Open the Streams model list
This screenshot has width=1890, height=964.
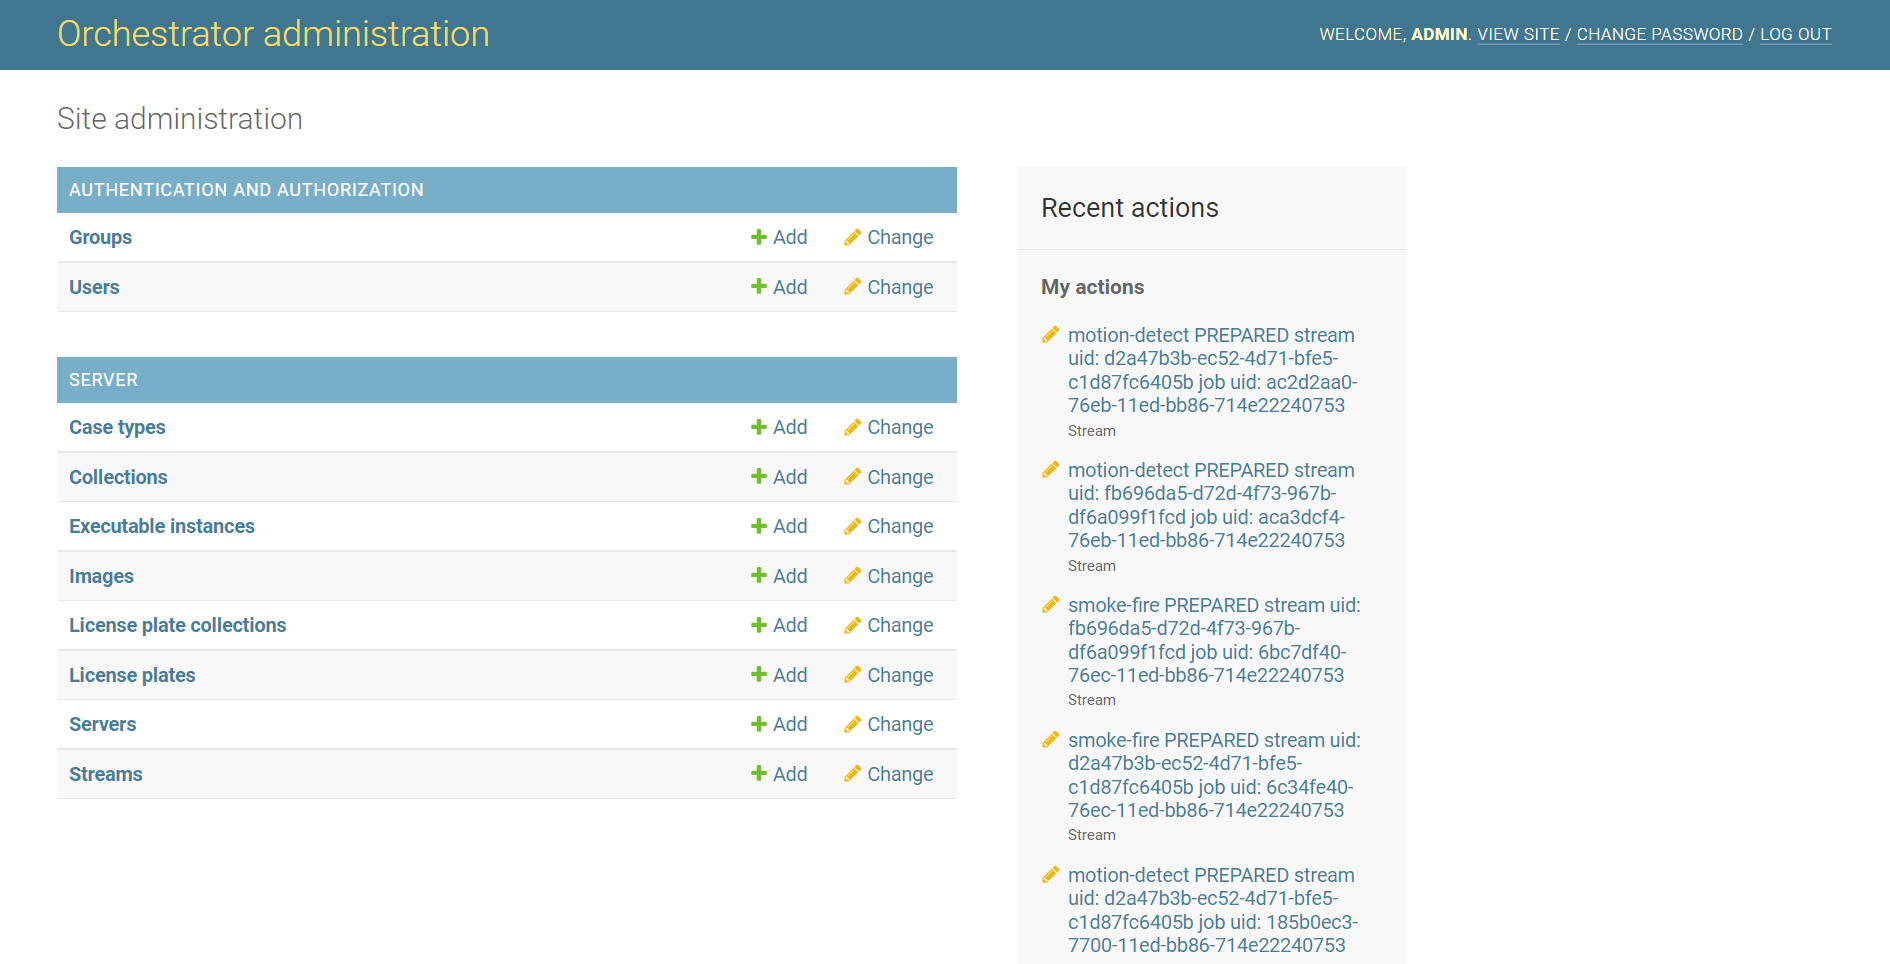[106, 774]
